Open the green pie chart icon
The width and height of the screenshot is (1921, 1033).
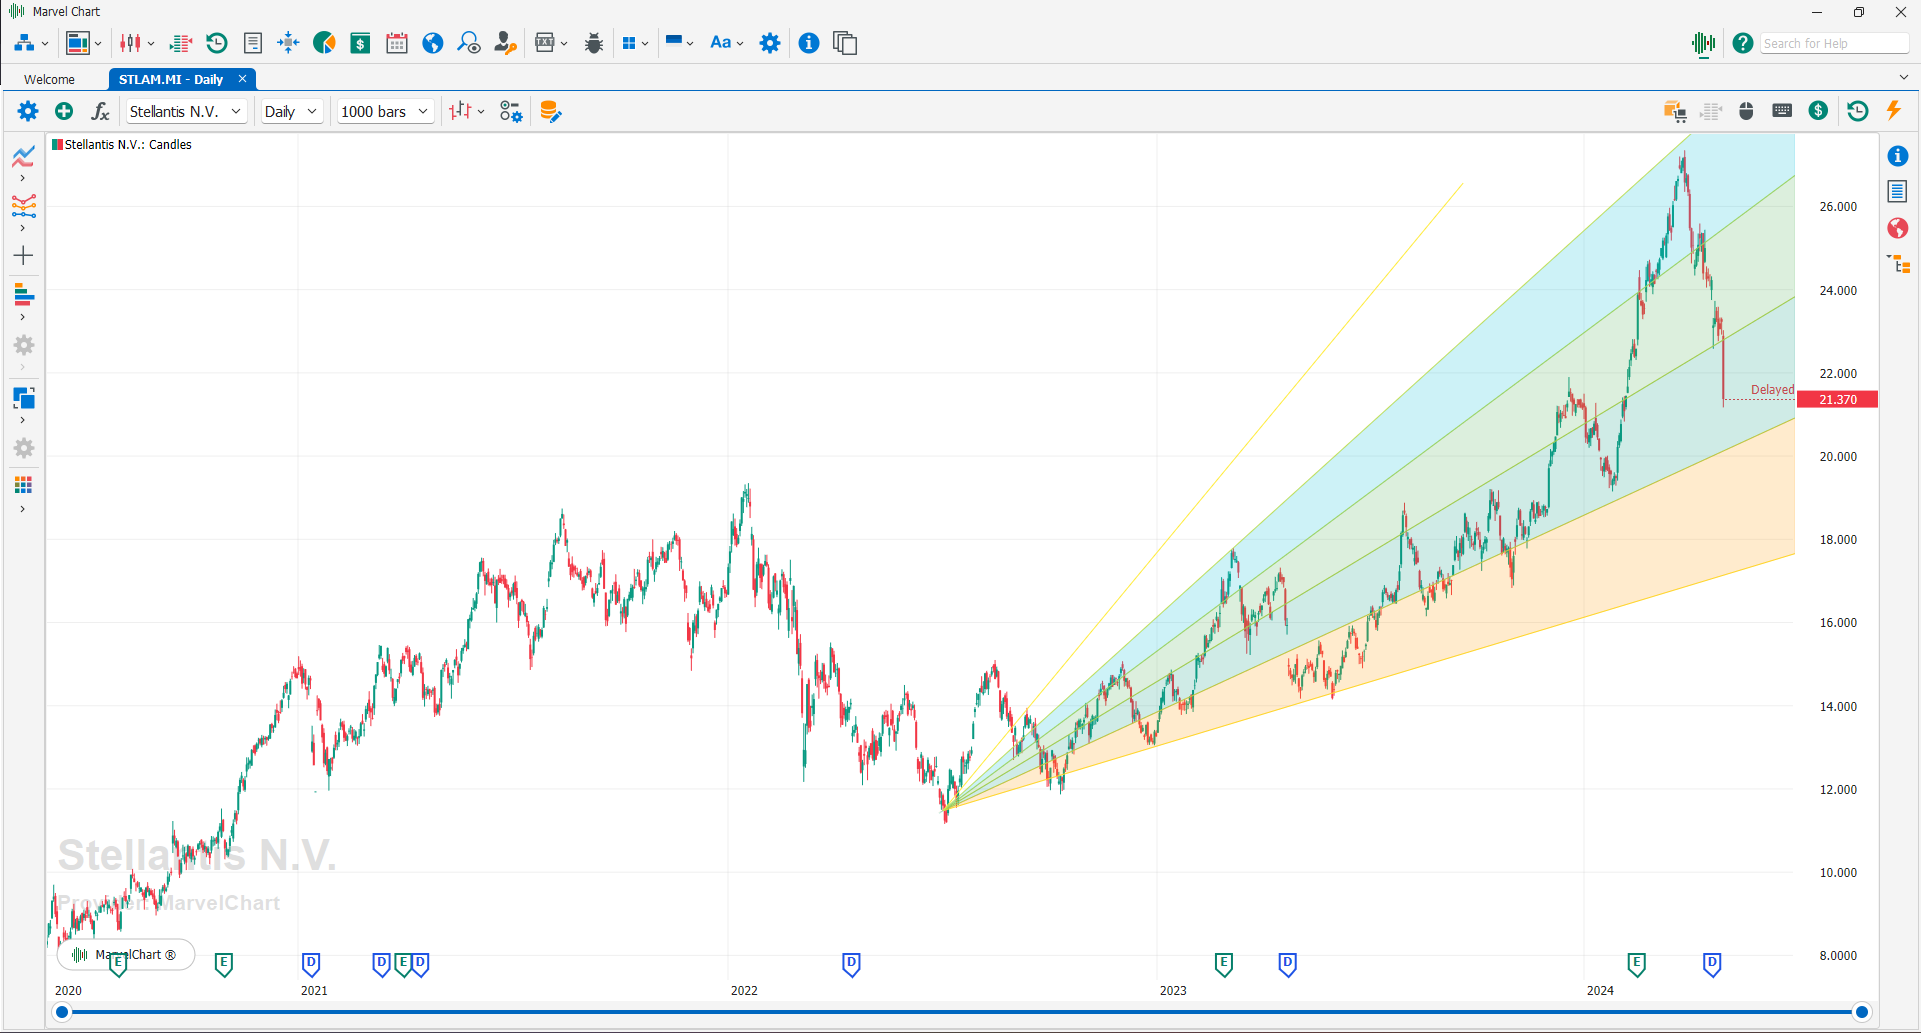[324, 43]
